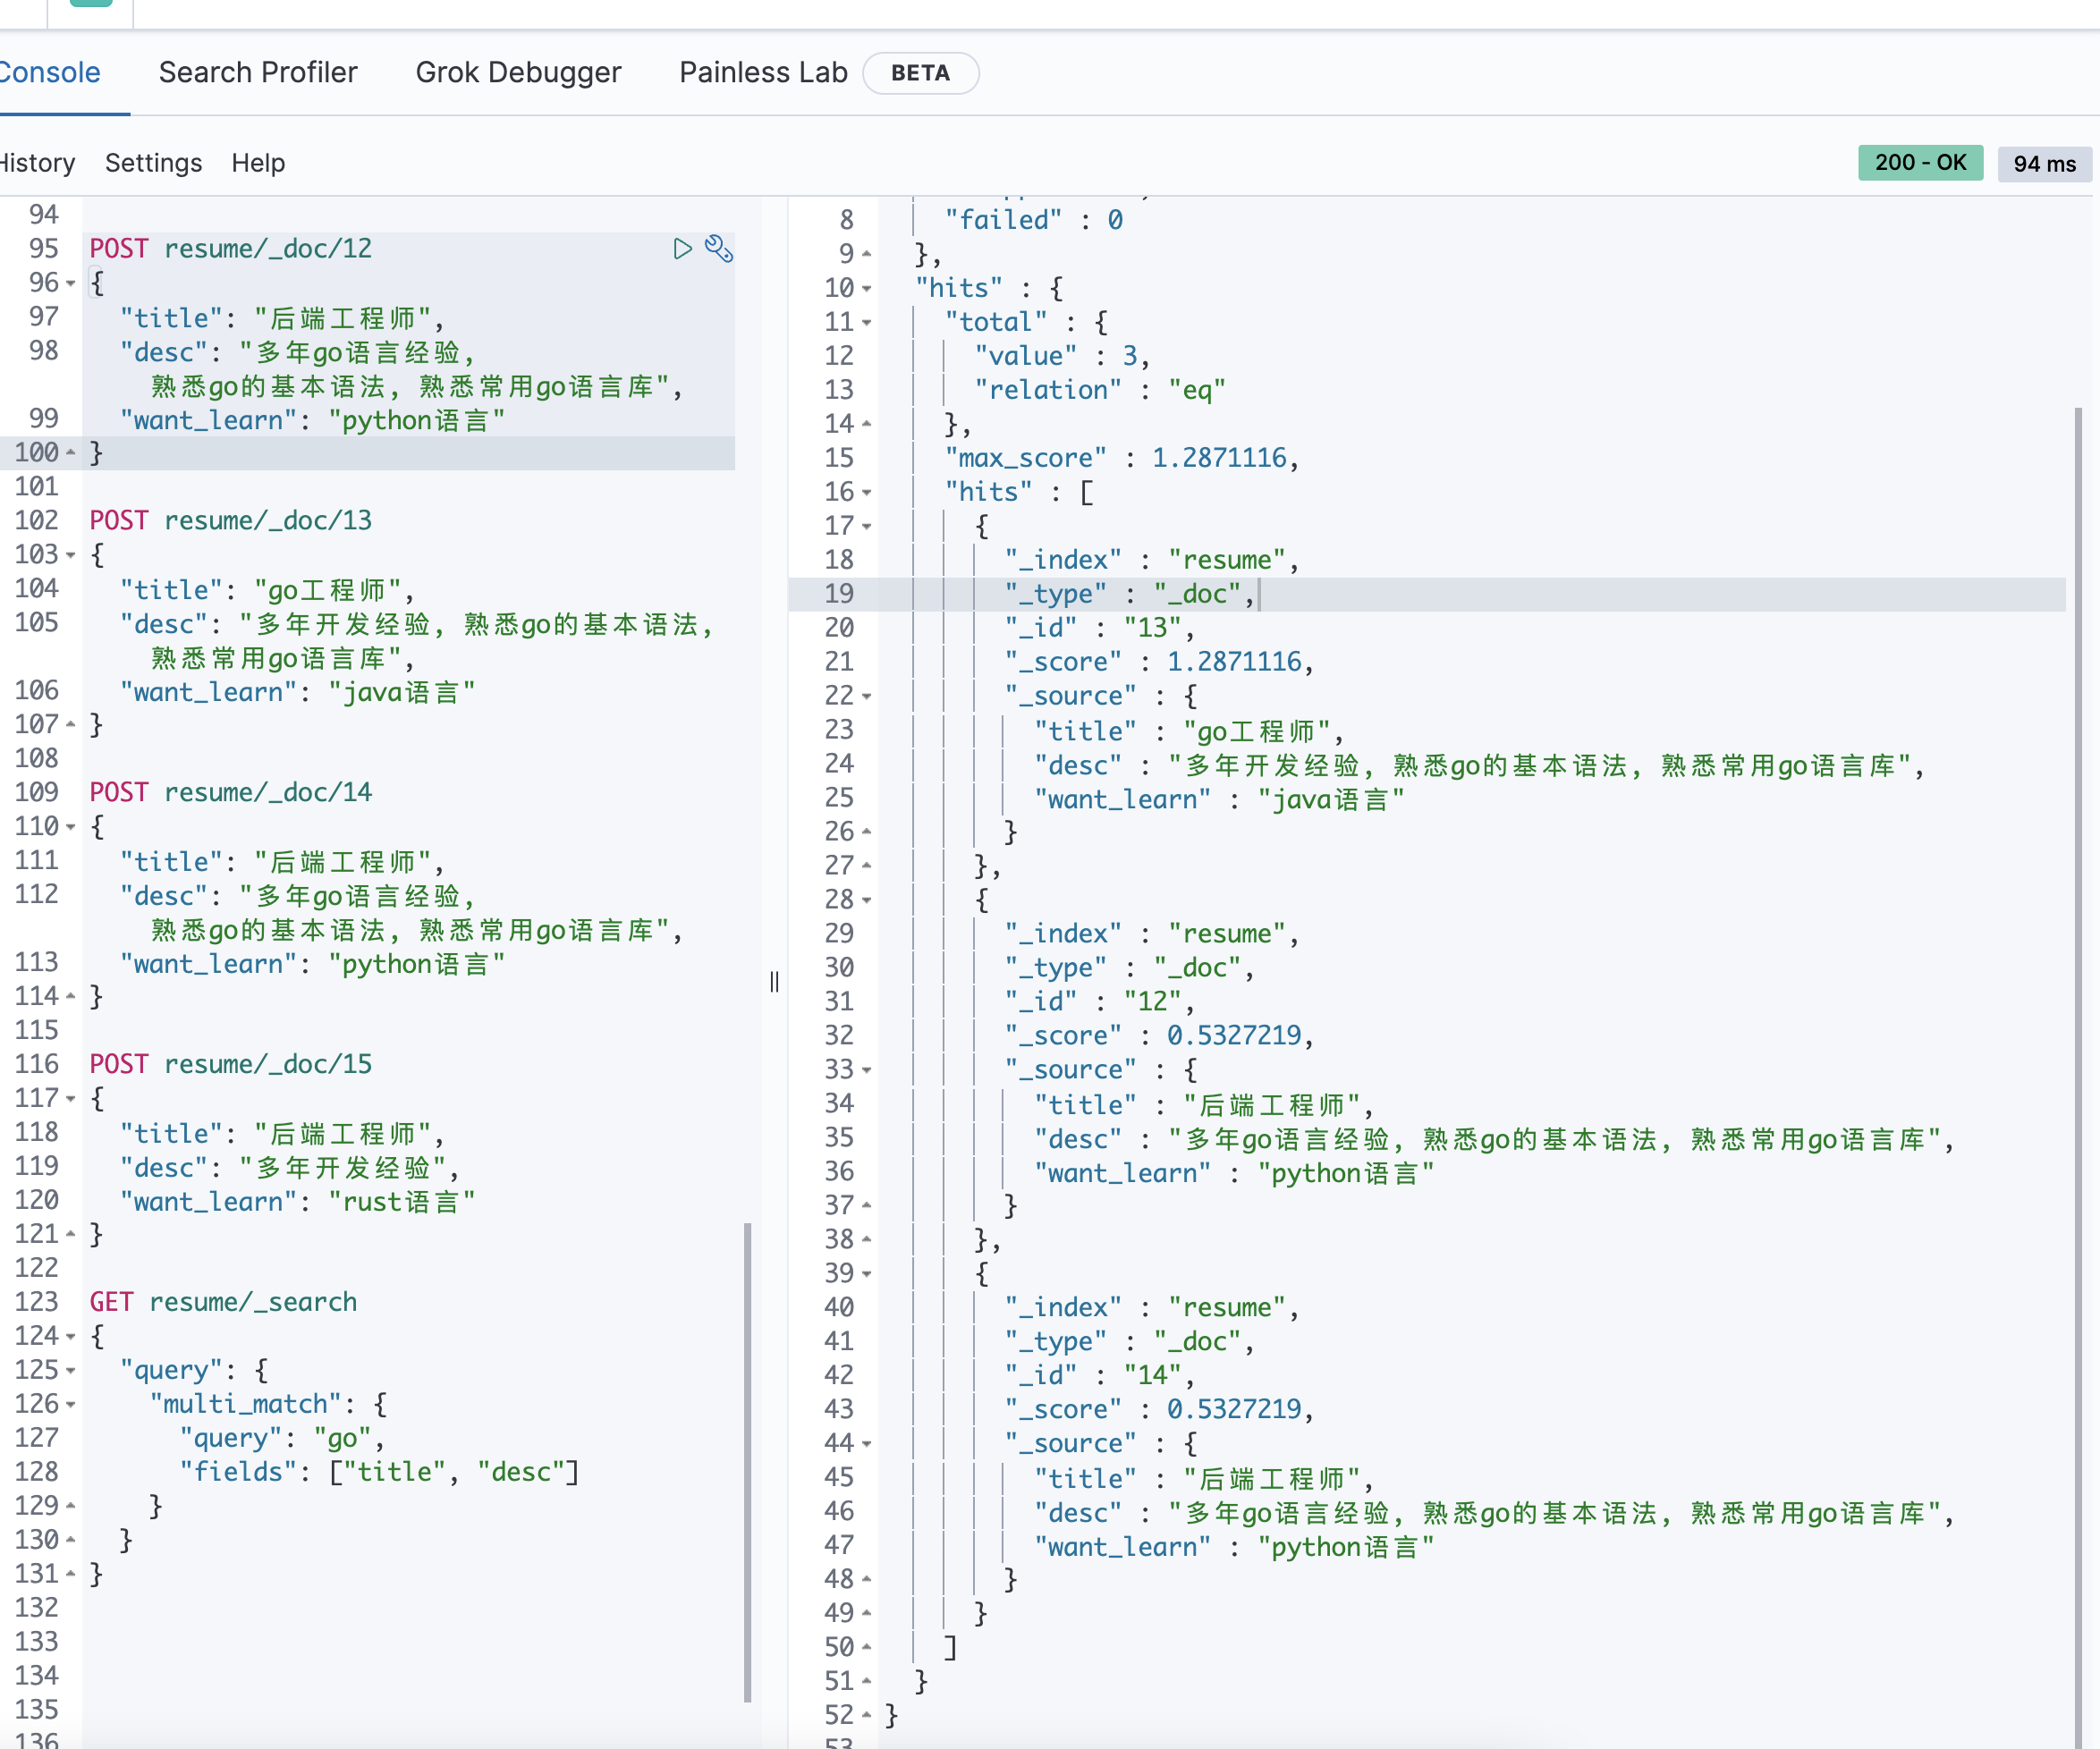Click the fold marker at editor line 100
The height and width of the screenshot is (1749, 2100).
point(71,453)
